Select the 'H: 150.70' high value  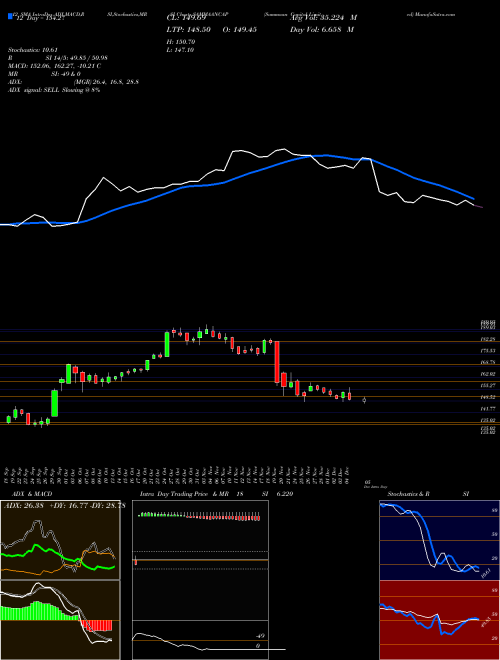181,42
